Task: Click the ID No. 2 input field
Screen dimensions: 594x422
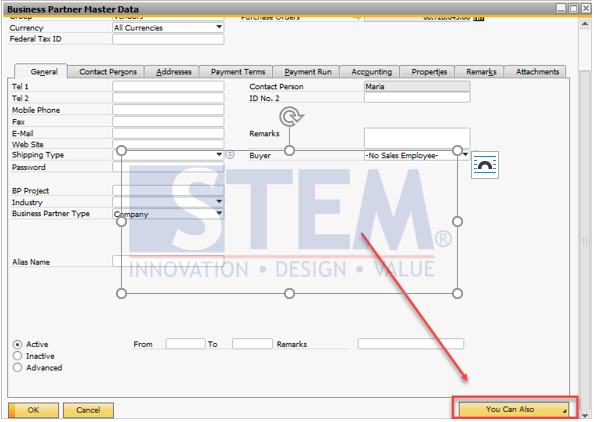Action: [x=417, y=98]
